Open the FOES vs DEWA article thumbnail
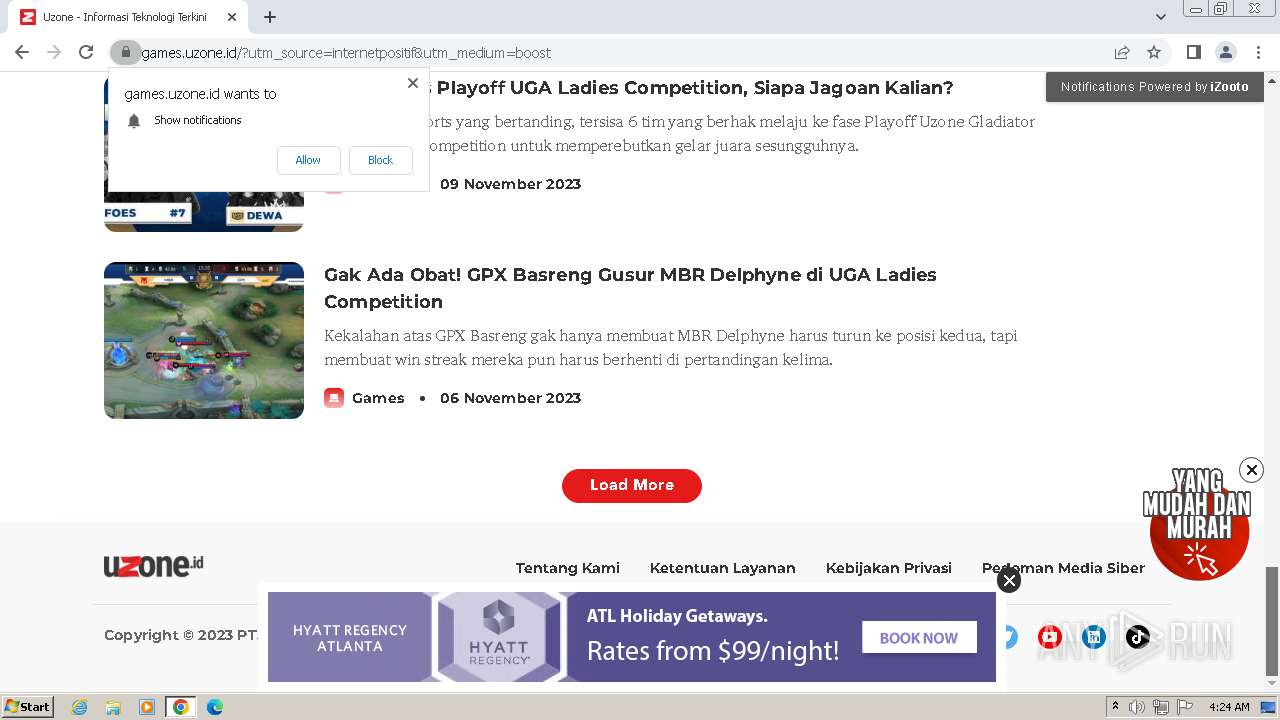This screenshot has width=1280, height=720. click(x=204, y=211)
